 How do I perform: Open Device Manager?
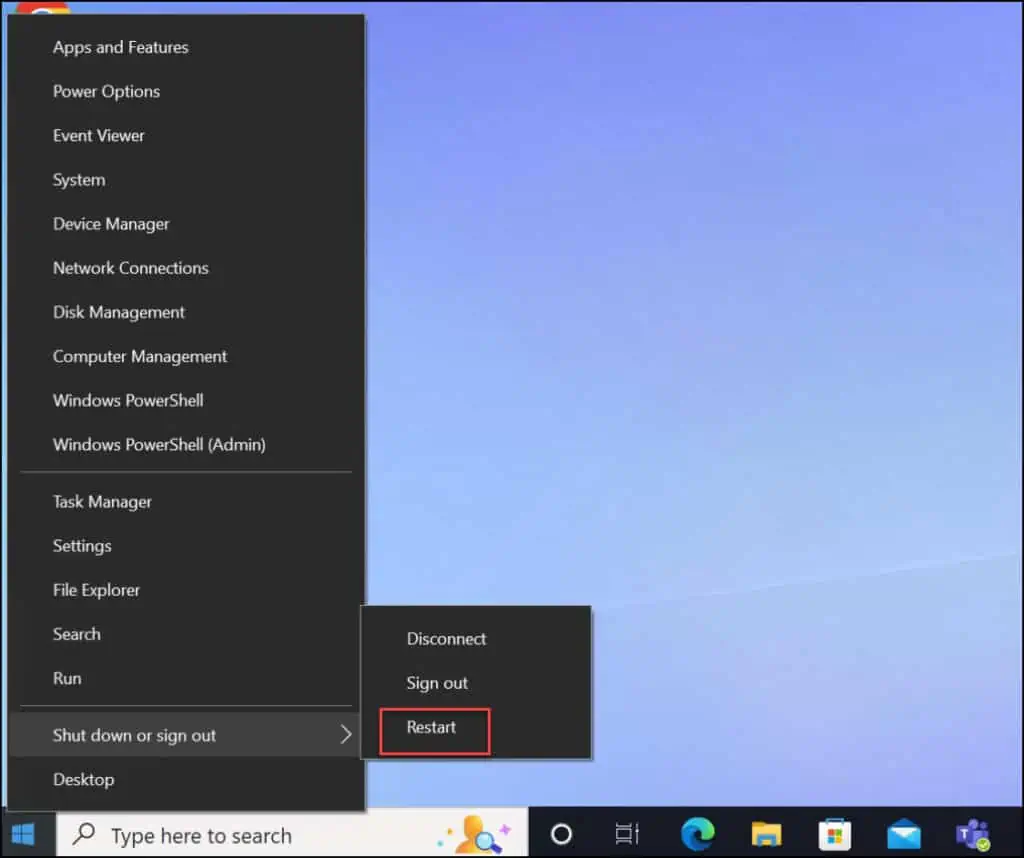tap(185, 224)
